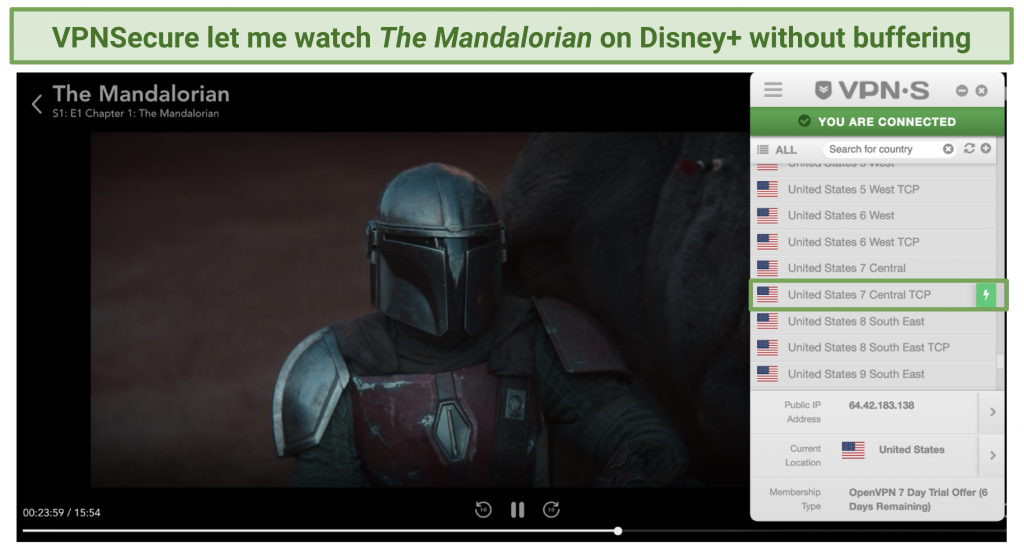Refresh the server list

point(969,148)
